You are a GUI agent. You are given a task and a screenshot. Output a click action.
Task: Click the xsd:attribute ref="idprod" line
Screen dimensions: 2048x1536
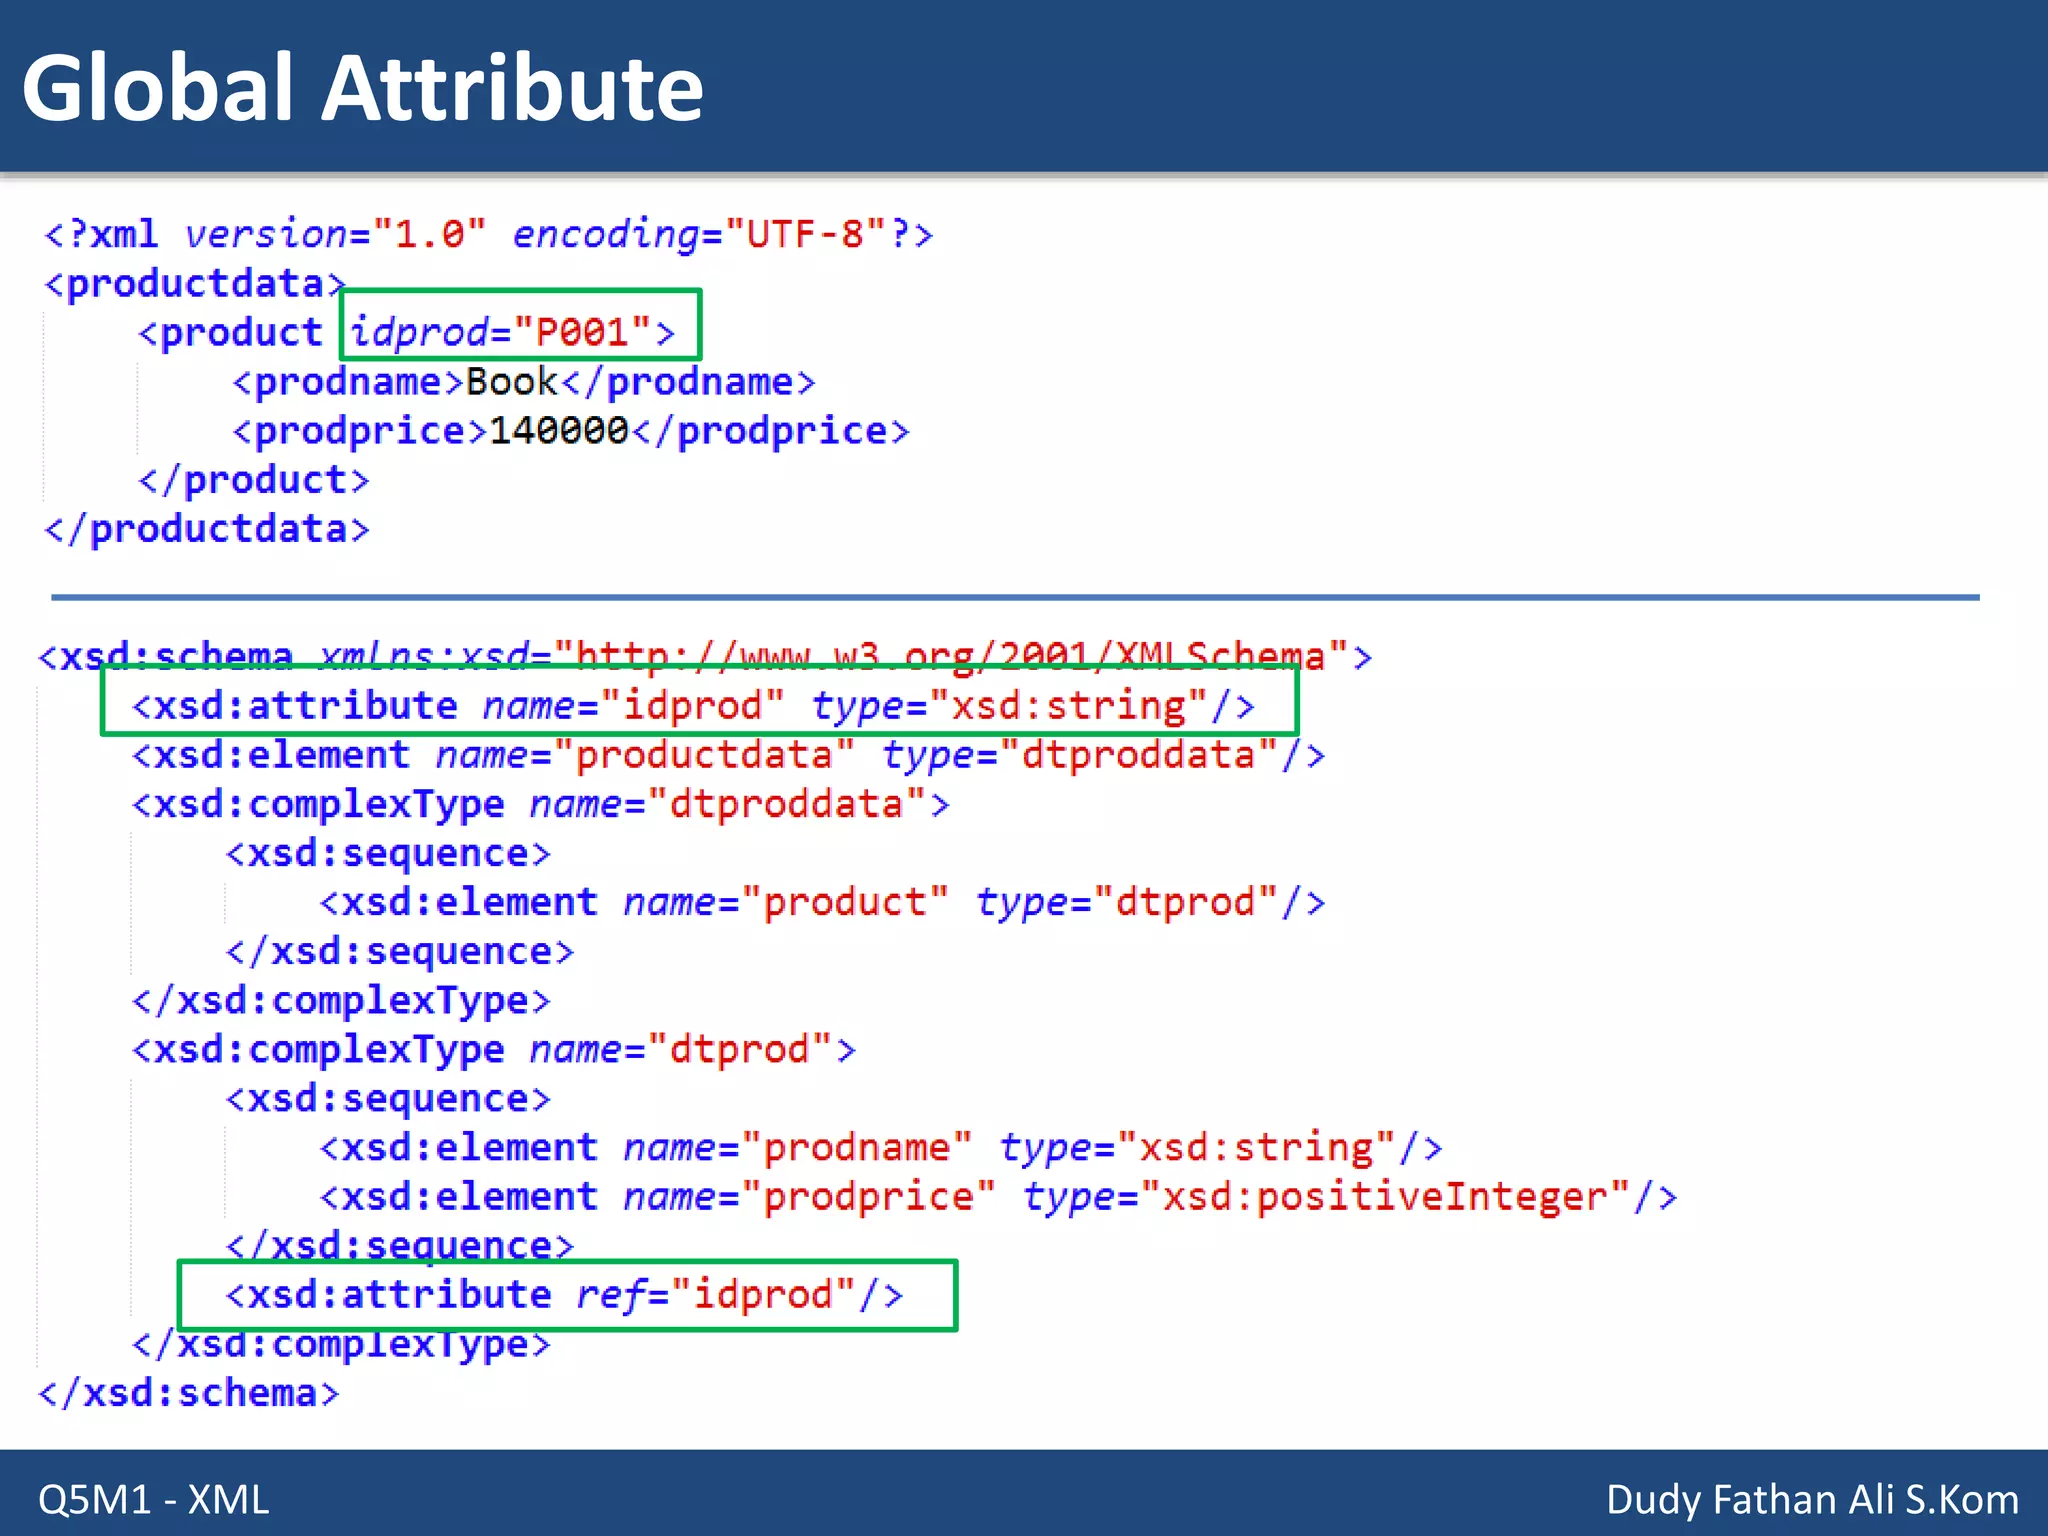[565, 1294]
